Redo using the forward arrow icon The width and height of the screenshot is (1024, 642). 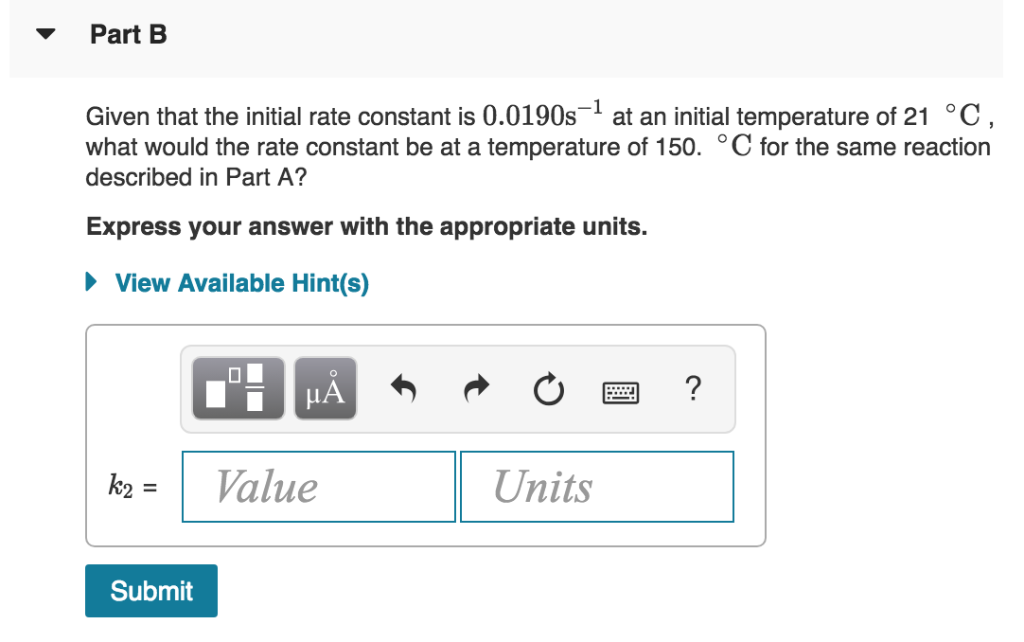(475, 390)
